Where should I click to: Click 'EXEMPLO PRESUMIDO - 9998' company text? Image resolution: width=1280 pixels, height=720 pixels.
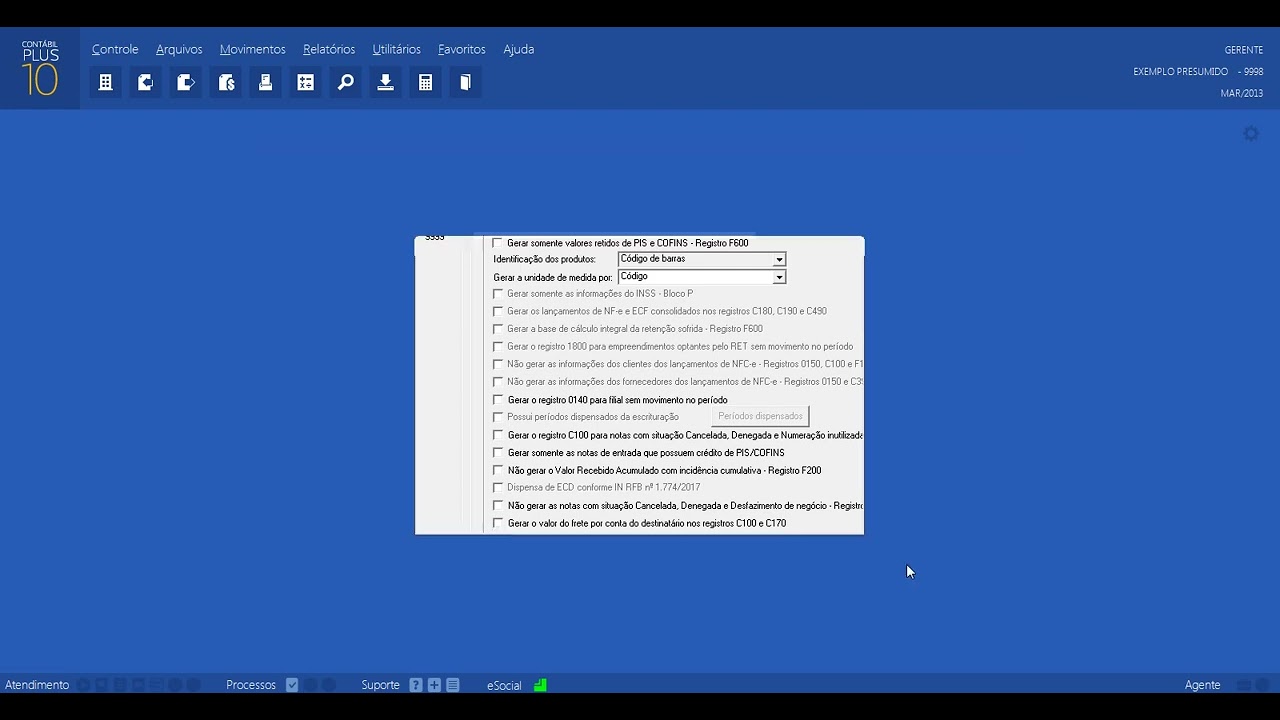tap(1198, 72)
